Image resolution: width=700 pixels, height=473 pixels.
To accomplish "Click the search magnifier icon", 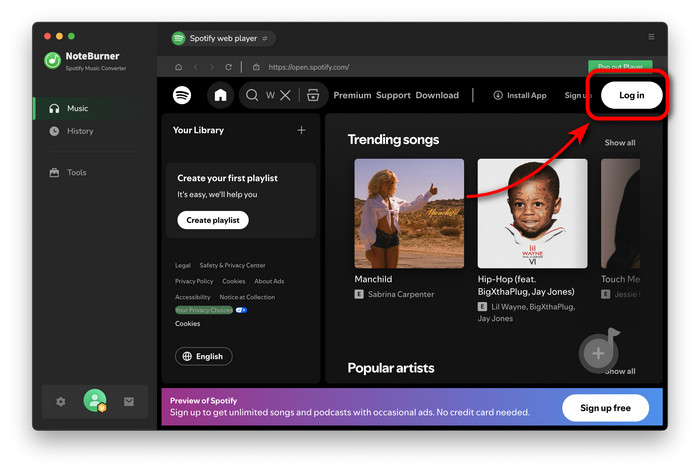I will tap(252, 95).
